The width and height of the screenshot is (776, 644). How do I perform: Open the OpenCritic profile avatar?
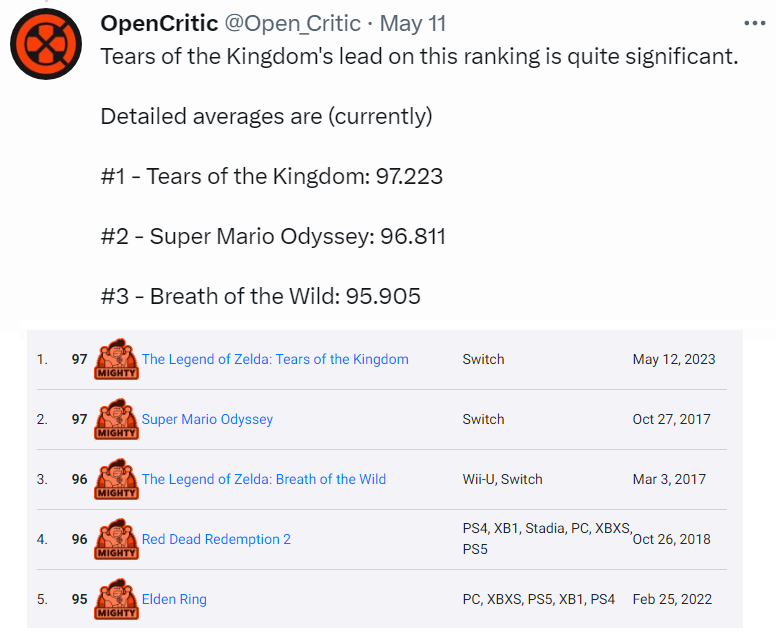[46, 44]
